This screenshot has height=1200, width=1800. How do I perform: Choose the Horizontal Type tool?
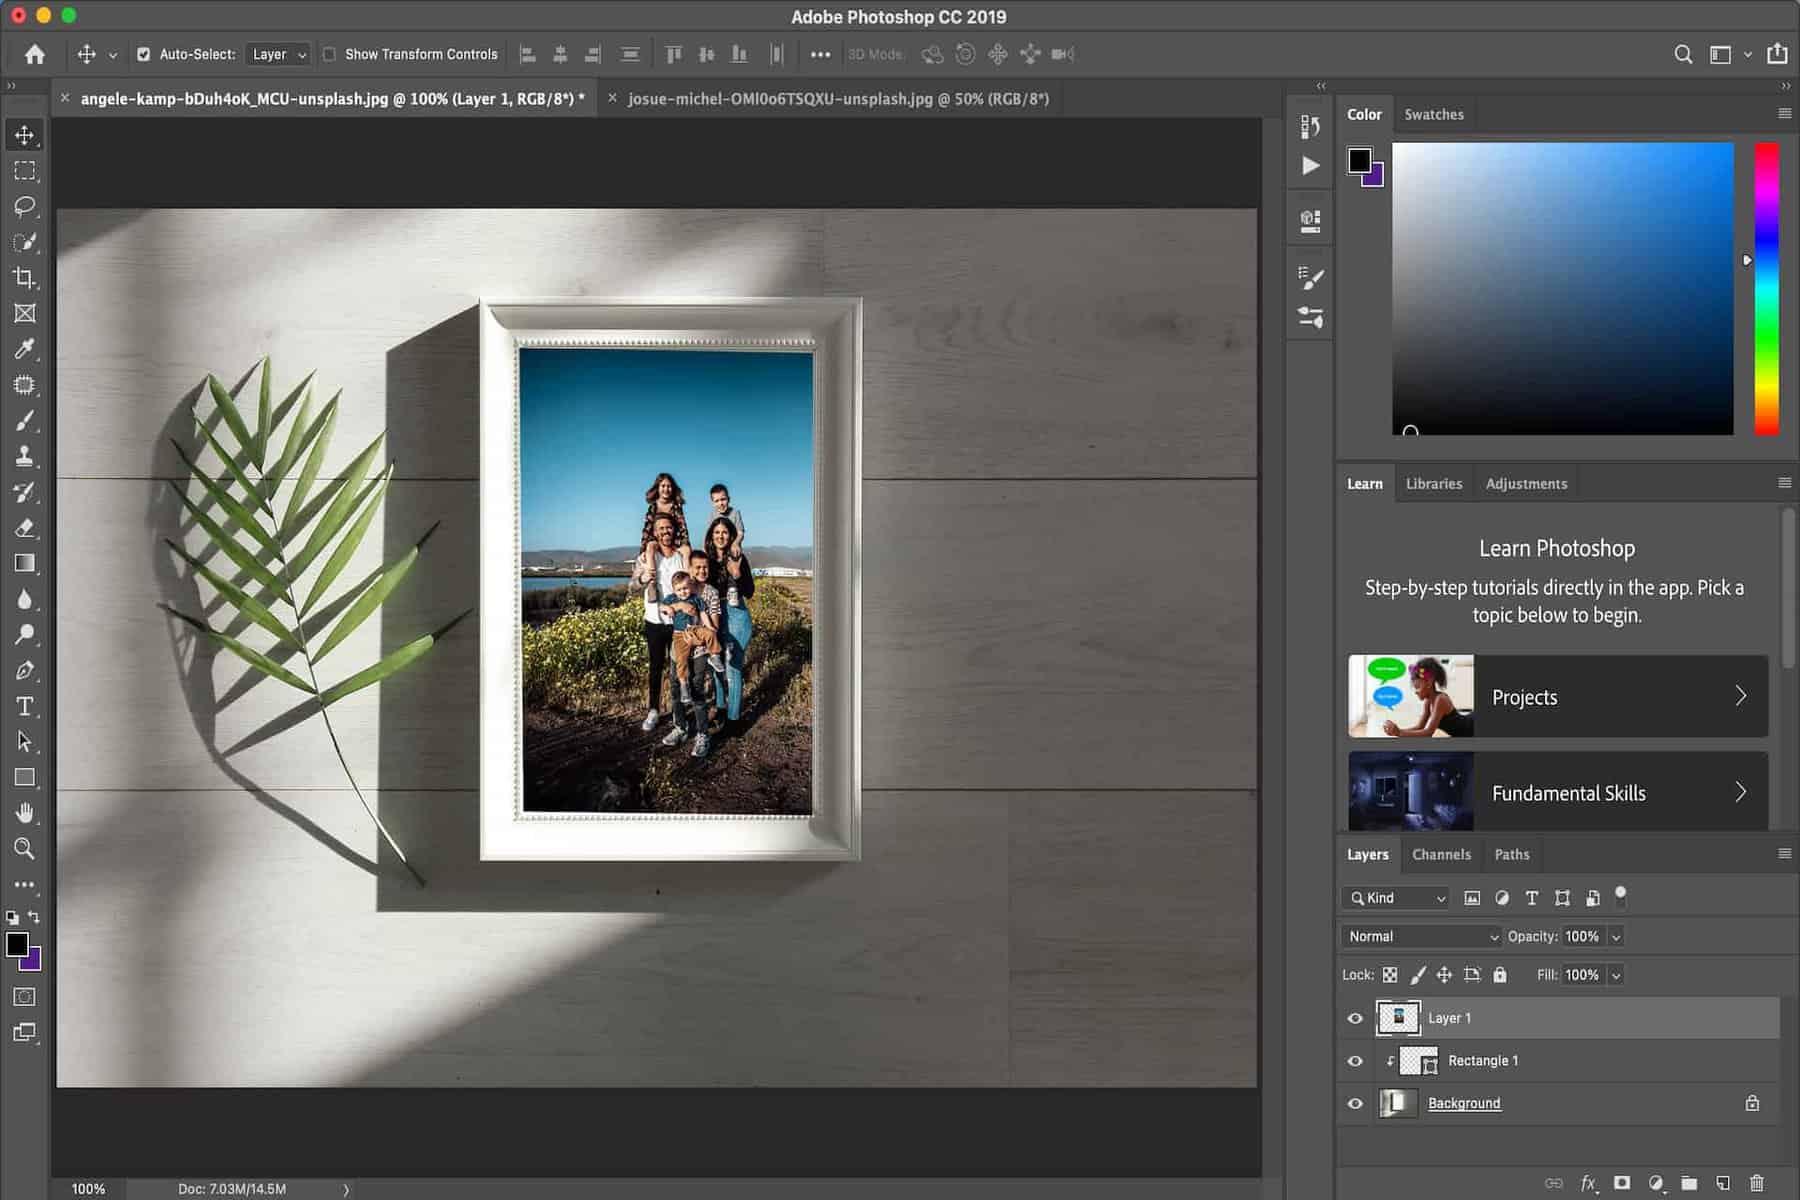pyautogui.click(x=25, y=705)
